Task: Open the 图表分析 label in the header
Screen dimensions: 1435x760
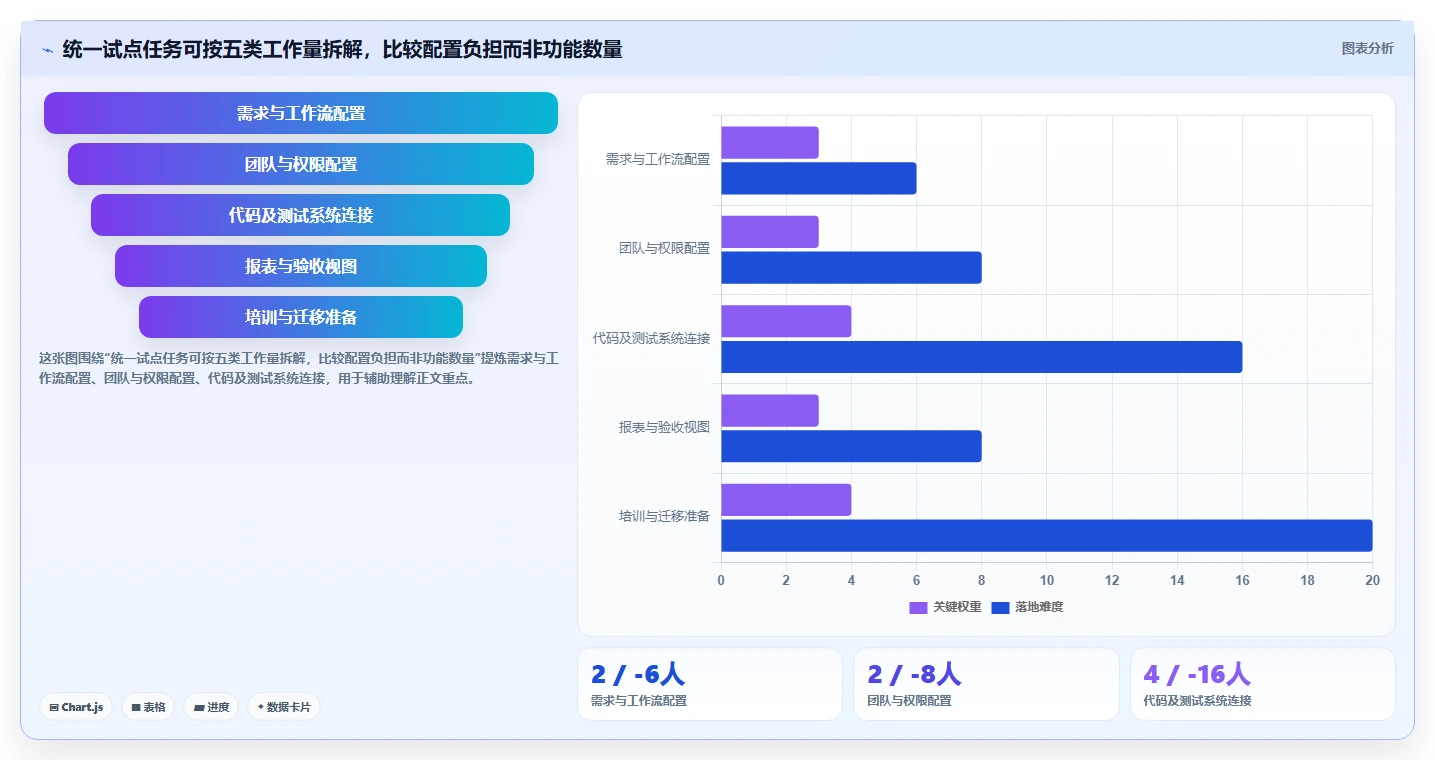Action: click(1367, 48)
